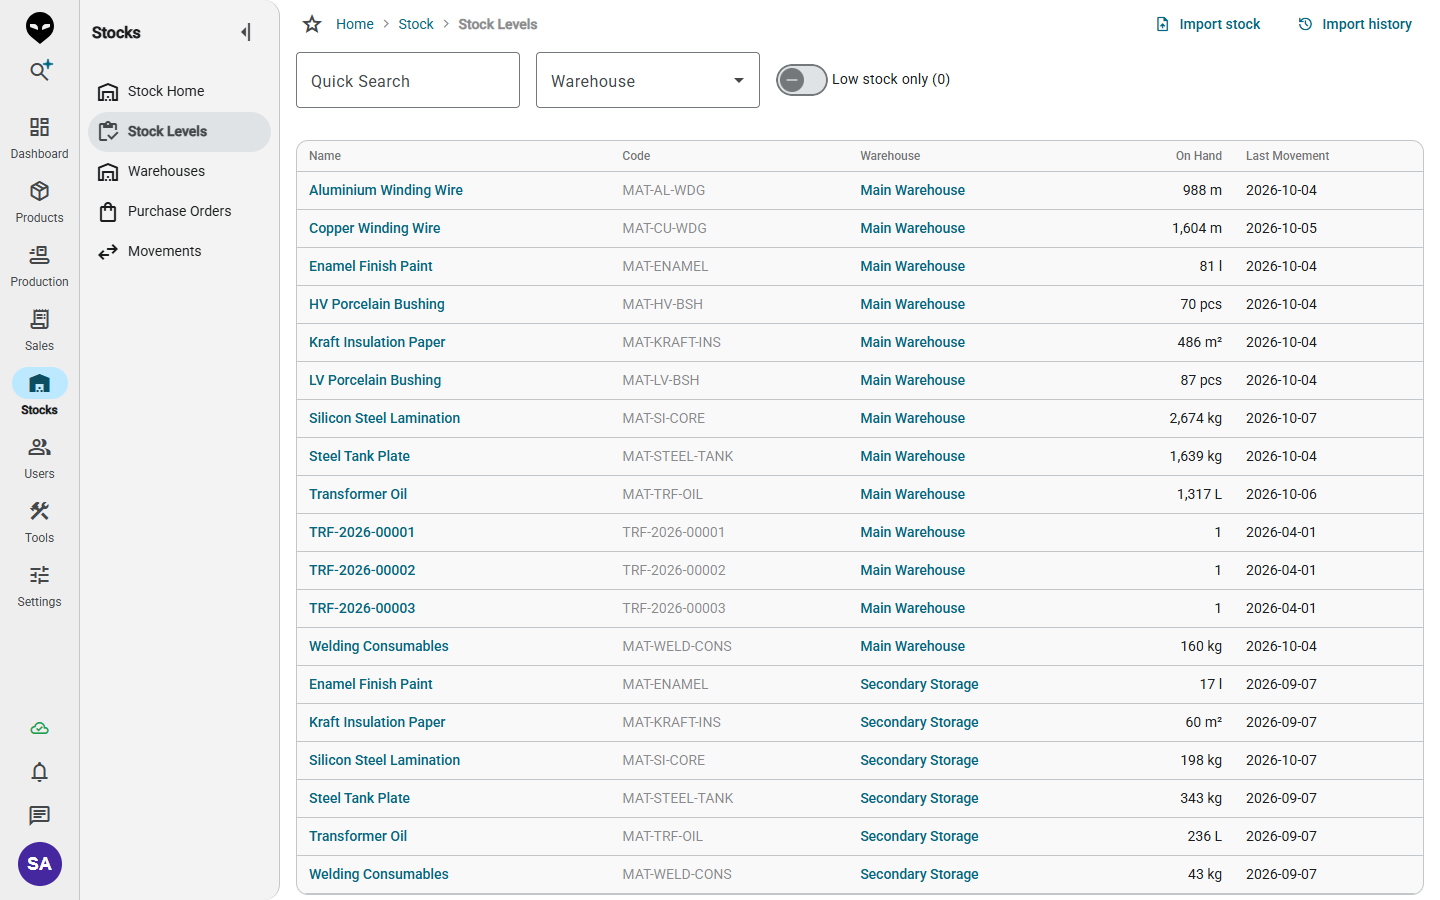Open the SA user avatar menu
Viewport: 1440px width, 900px height.
click(x=40, y=864)
